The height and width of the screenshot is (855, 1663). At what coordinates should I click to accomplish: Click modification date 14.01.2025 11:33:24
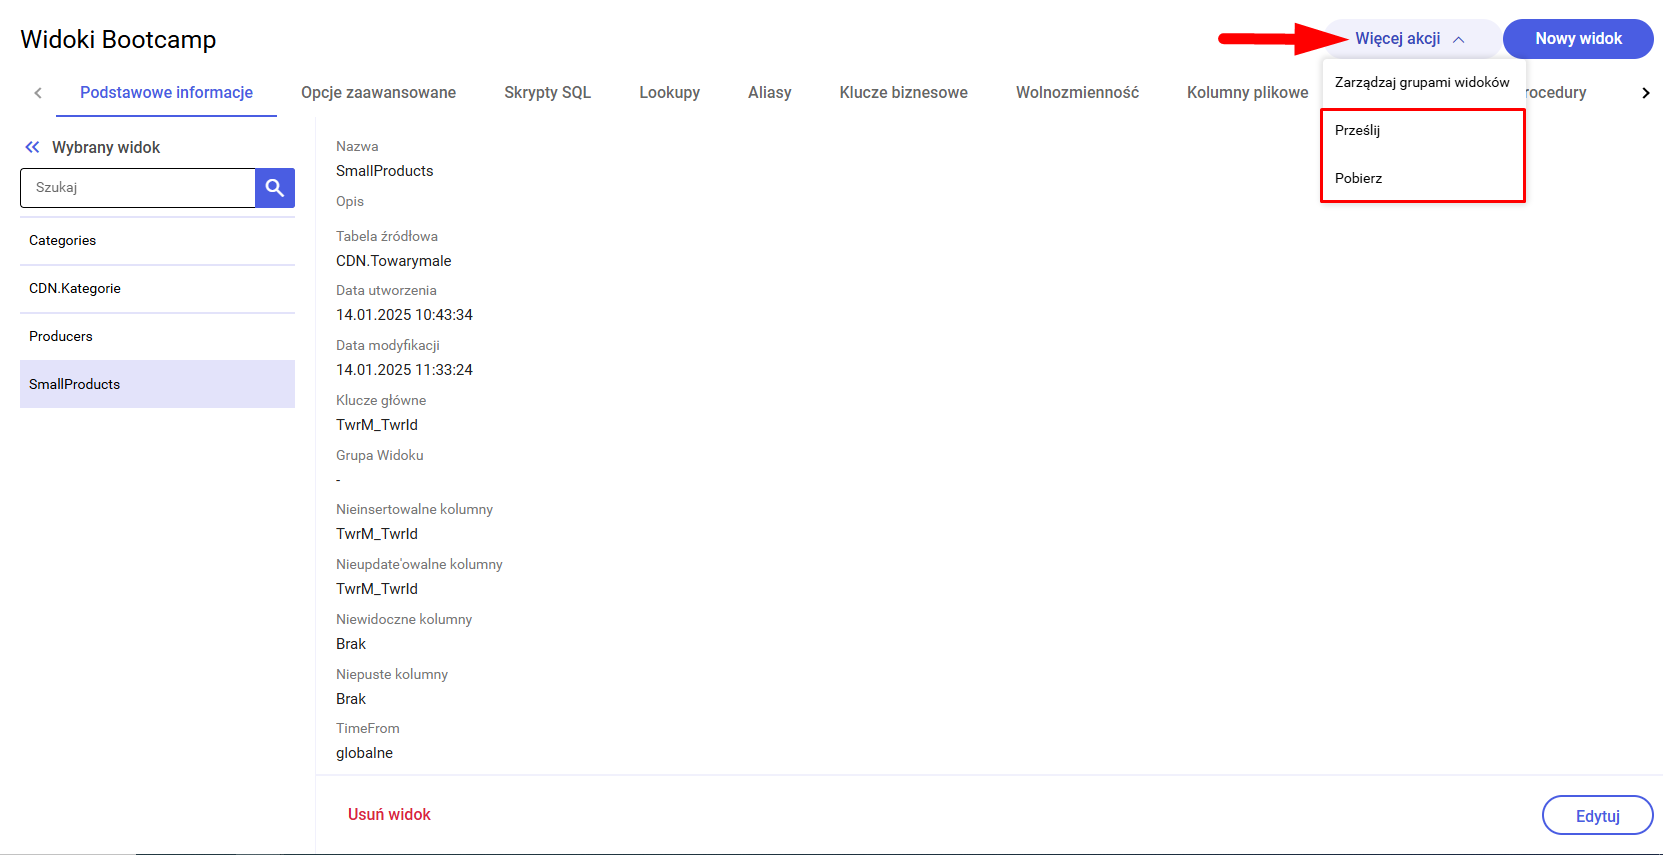404,370
